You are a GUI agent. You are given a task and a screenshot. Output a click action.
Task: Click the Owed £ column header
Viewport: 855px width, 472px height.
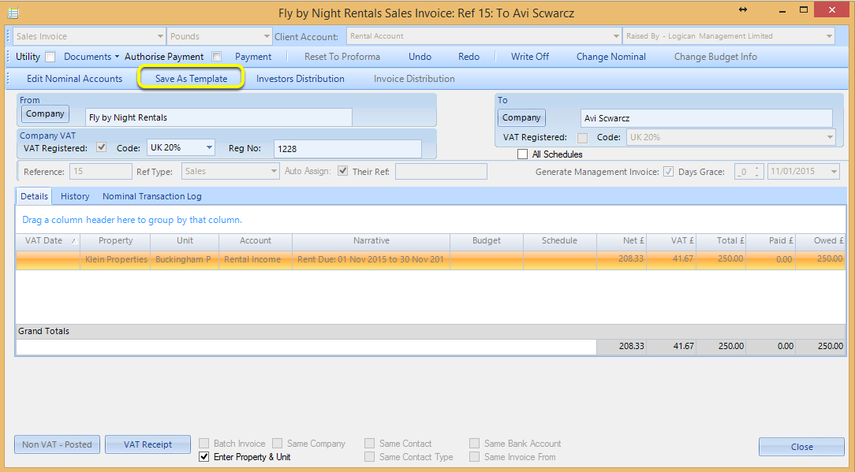821,240
